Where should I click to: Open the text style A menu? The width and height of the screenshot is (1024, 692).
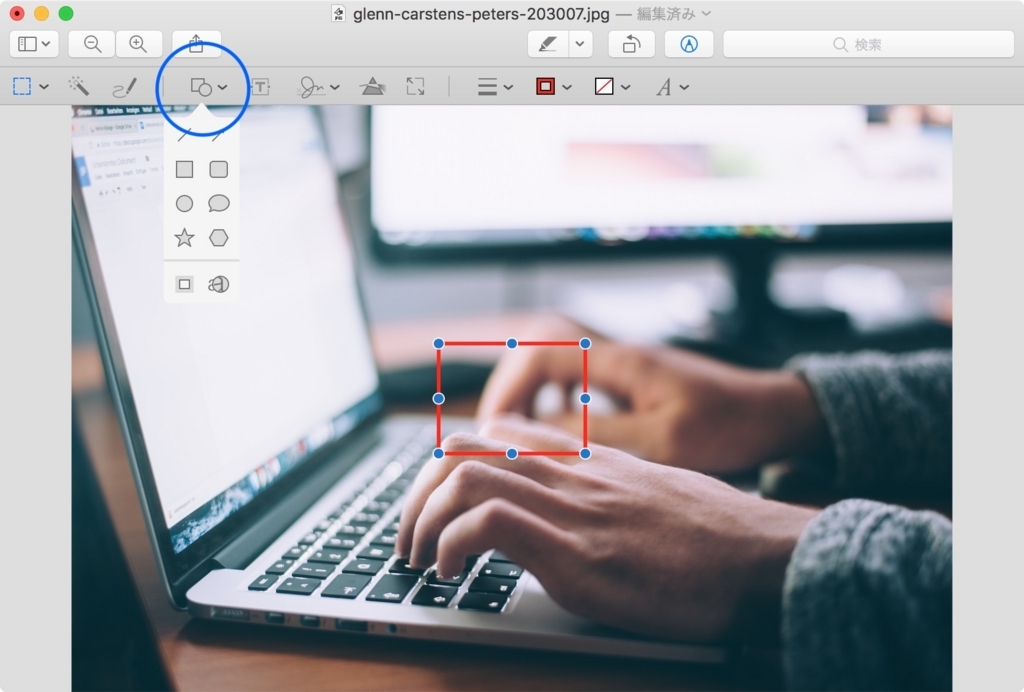(x=672, y=87)
